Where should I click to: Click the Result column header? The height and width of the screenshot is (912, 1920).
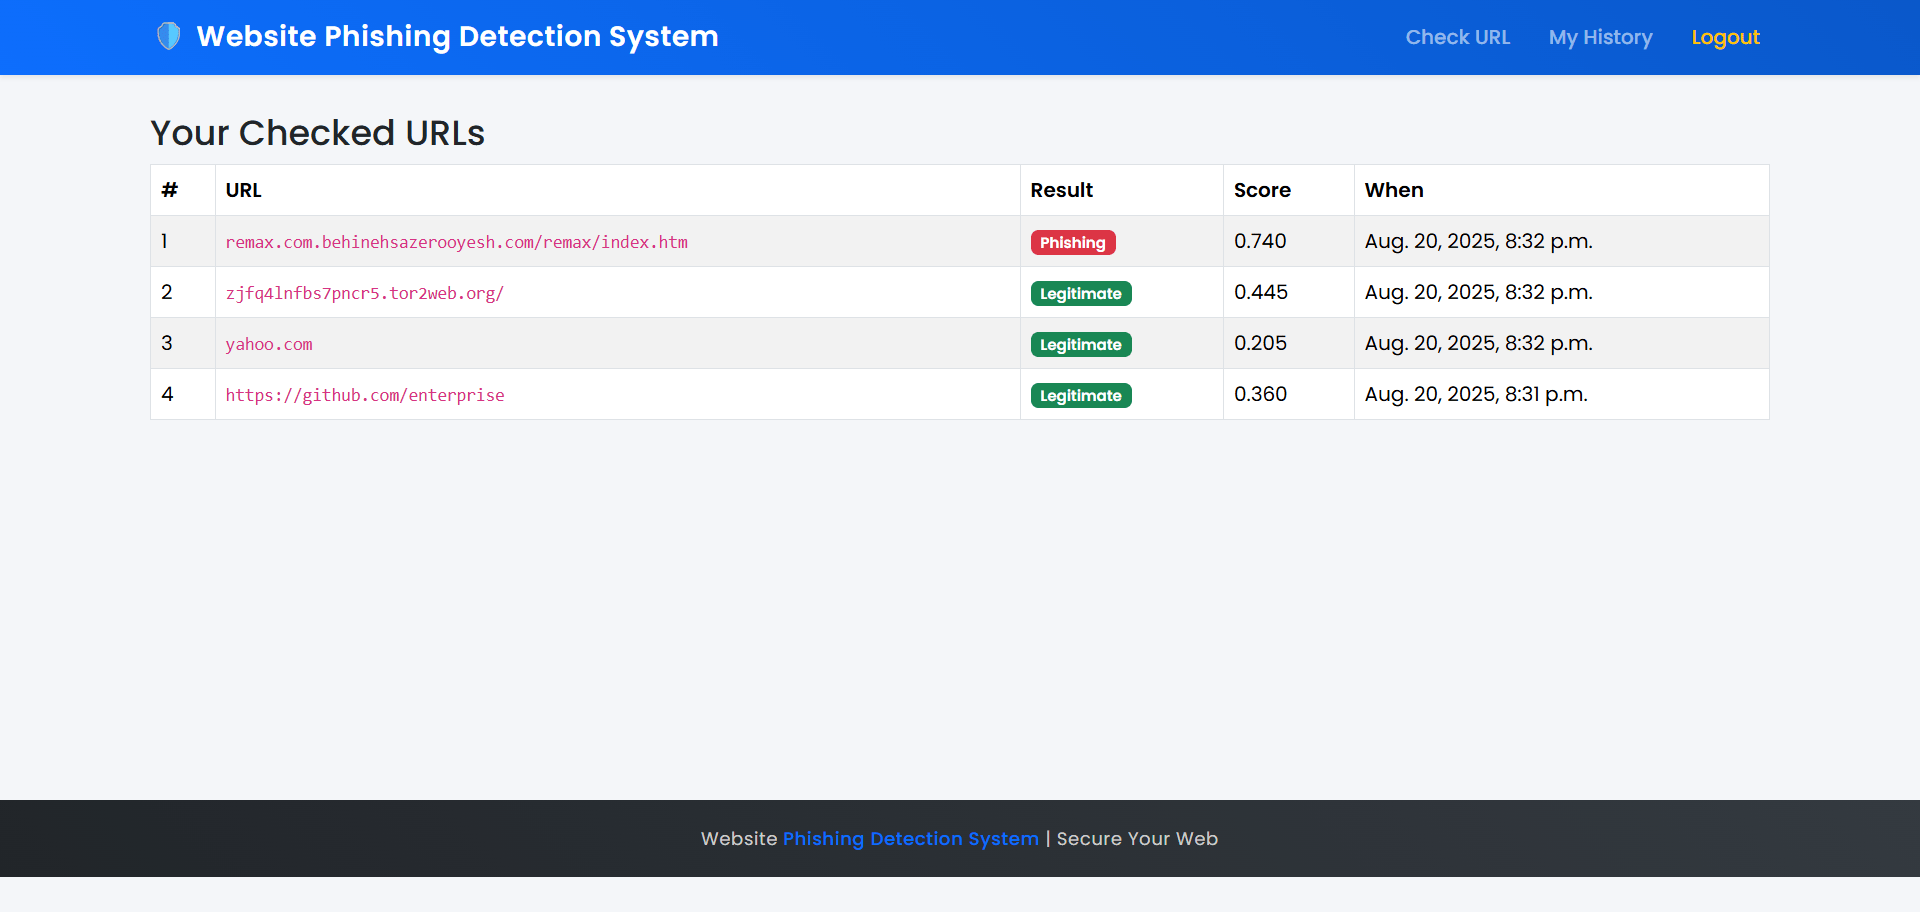tap(1062, 190)
